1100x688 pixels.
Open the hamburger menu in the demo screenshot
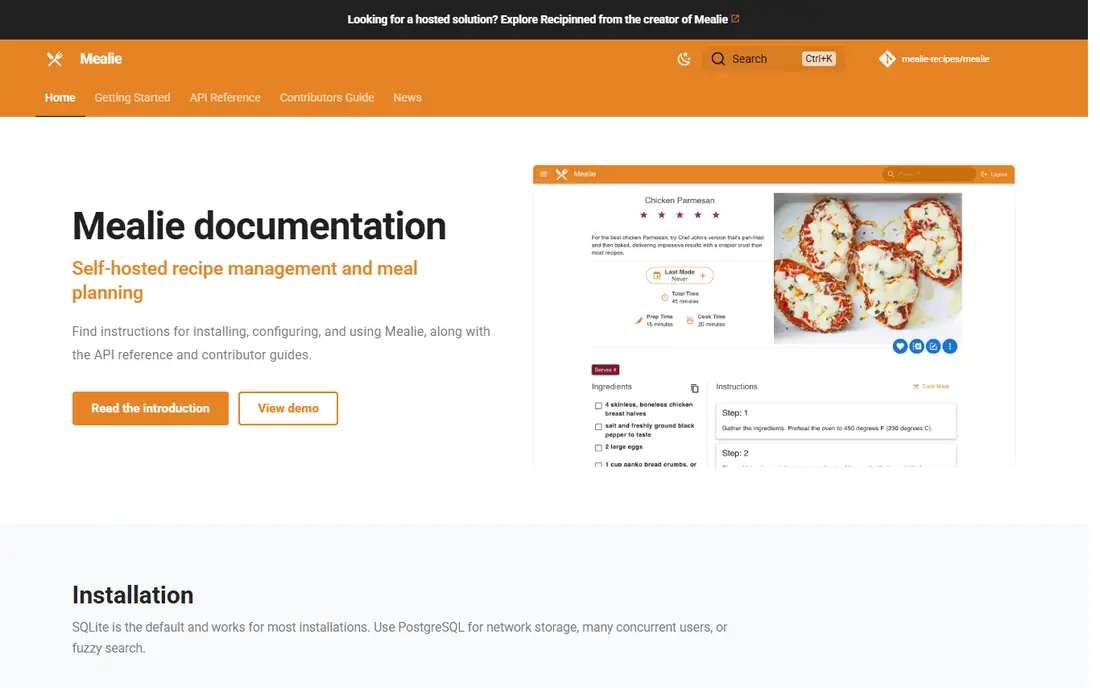pos(544,174)
